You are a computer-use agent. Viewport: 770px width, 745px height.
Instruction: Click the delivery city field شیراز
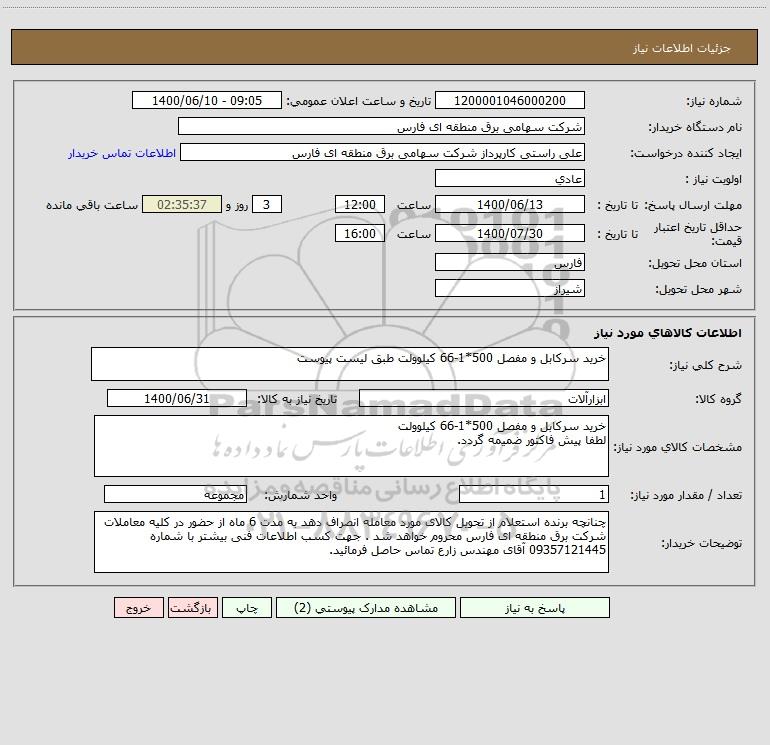point(510,288)
